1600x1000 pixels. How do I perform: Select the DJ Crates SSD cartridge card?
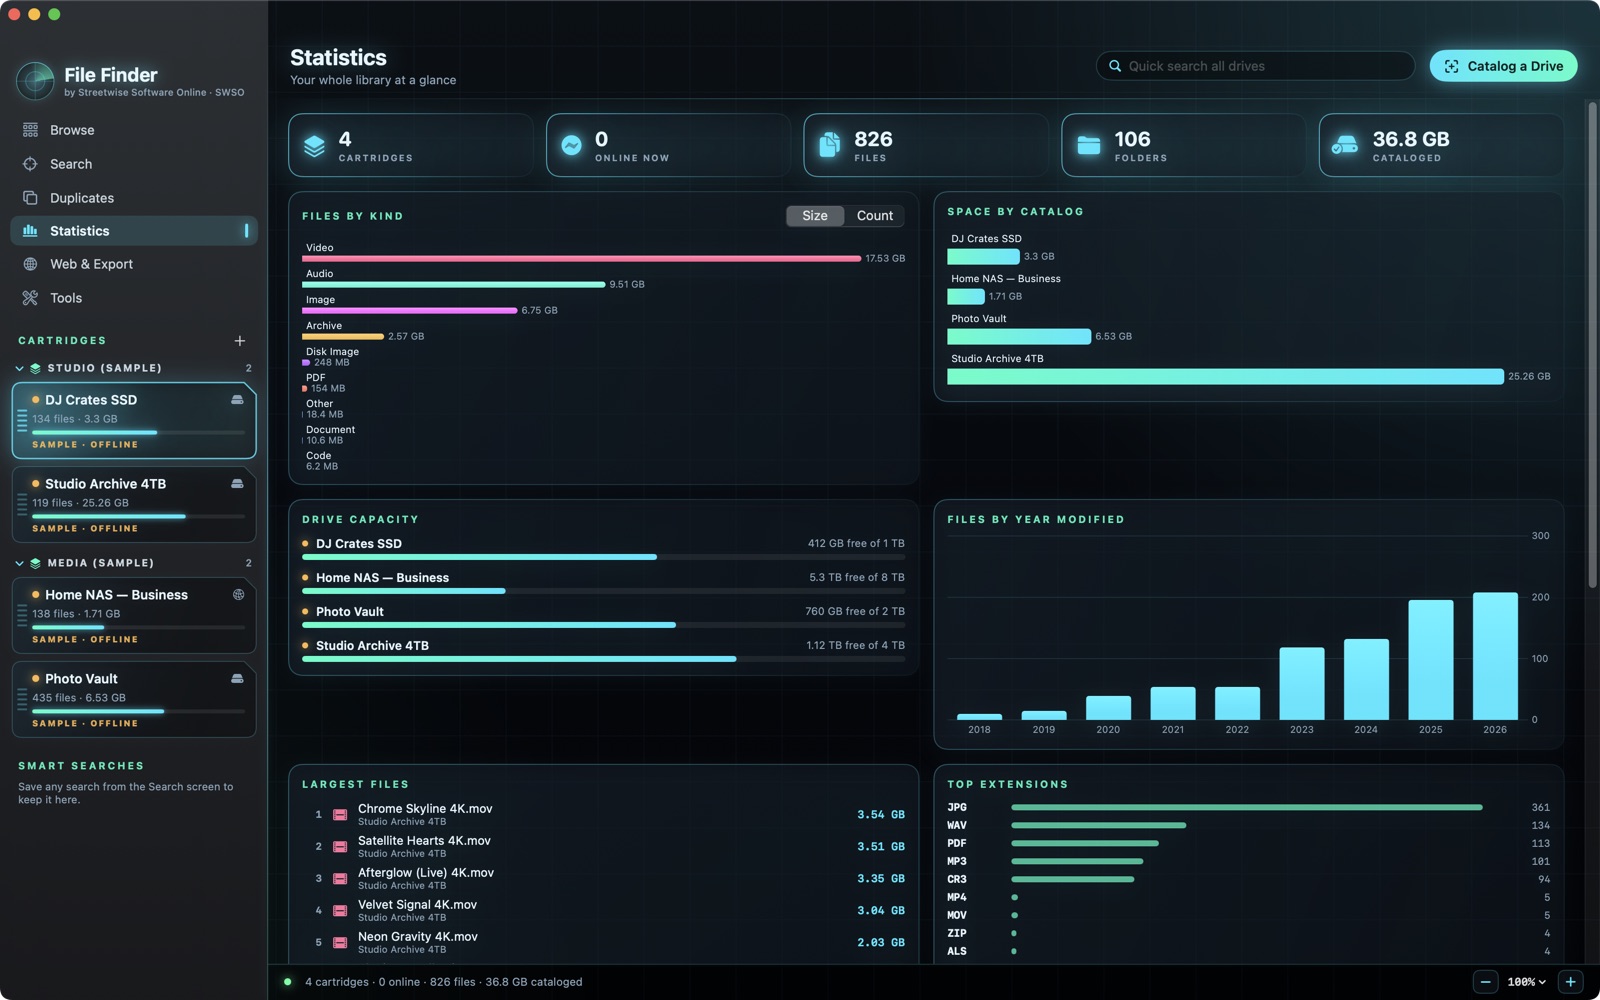click(134, 421)
